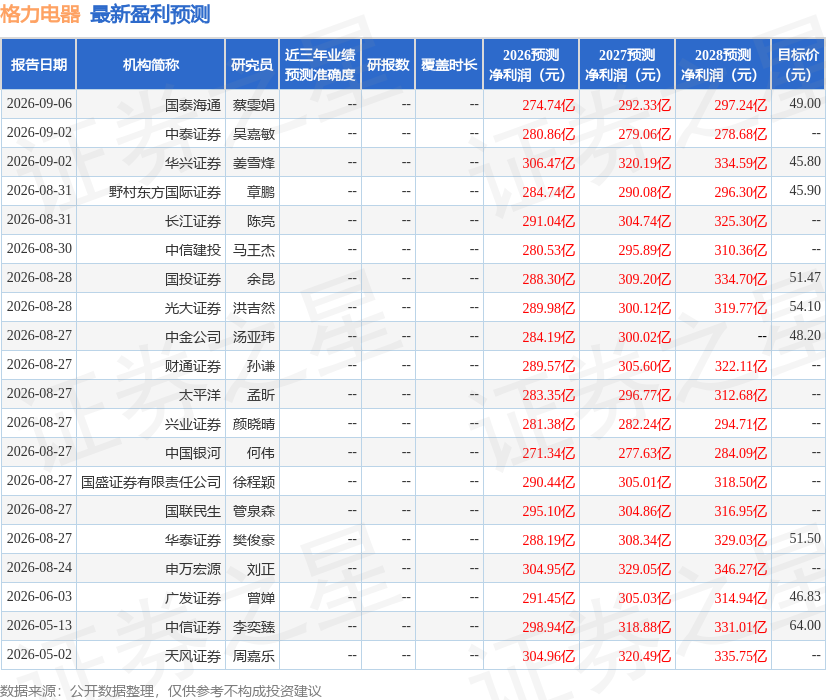Image resolution: width=826 pixels, height=700 pixels.
Task: Click the 近三年业绩预测准确度 header
Action: tap(320, 64)
